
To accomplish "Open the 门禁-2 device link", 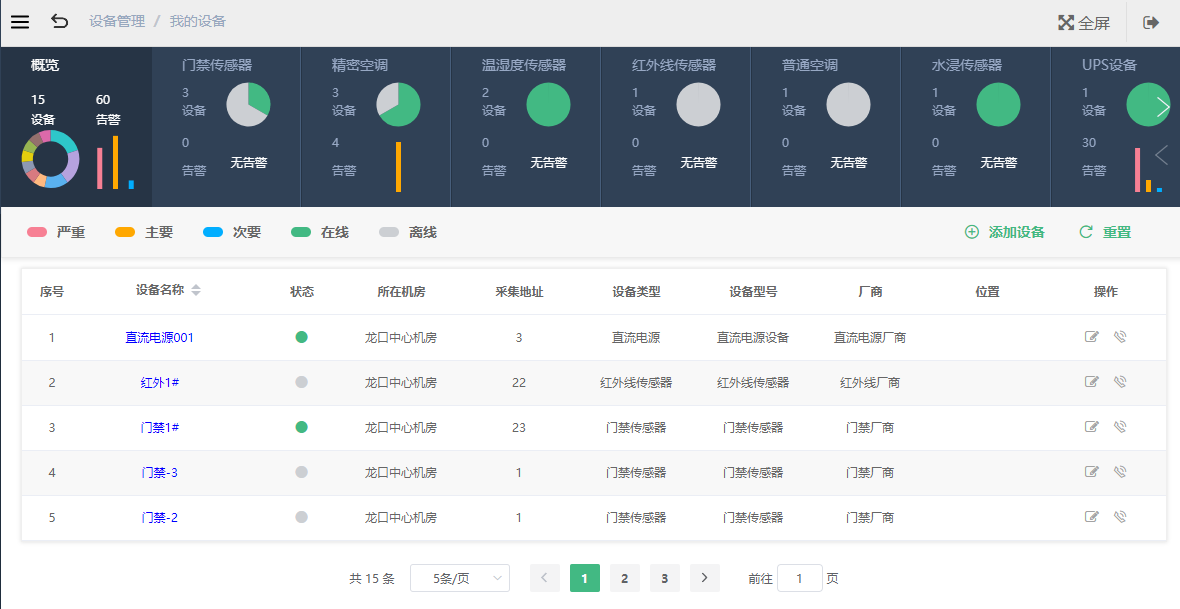I will [x=160, y=518].
